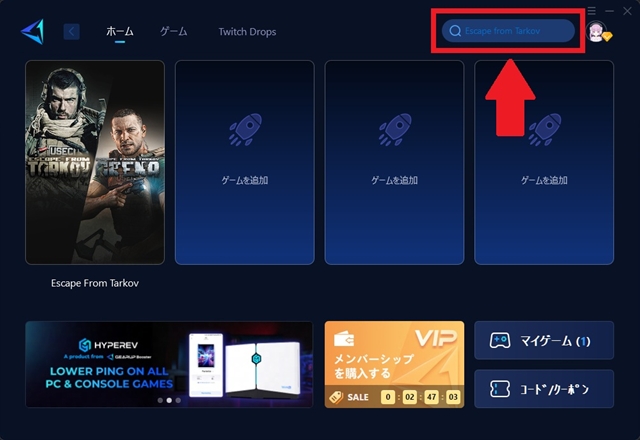Open the VIP メンバーシップを購入する banner

[394, 364]
